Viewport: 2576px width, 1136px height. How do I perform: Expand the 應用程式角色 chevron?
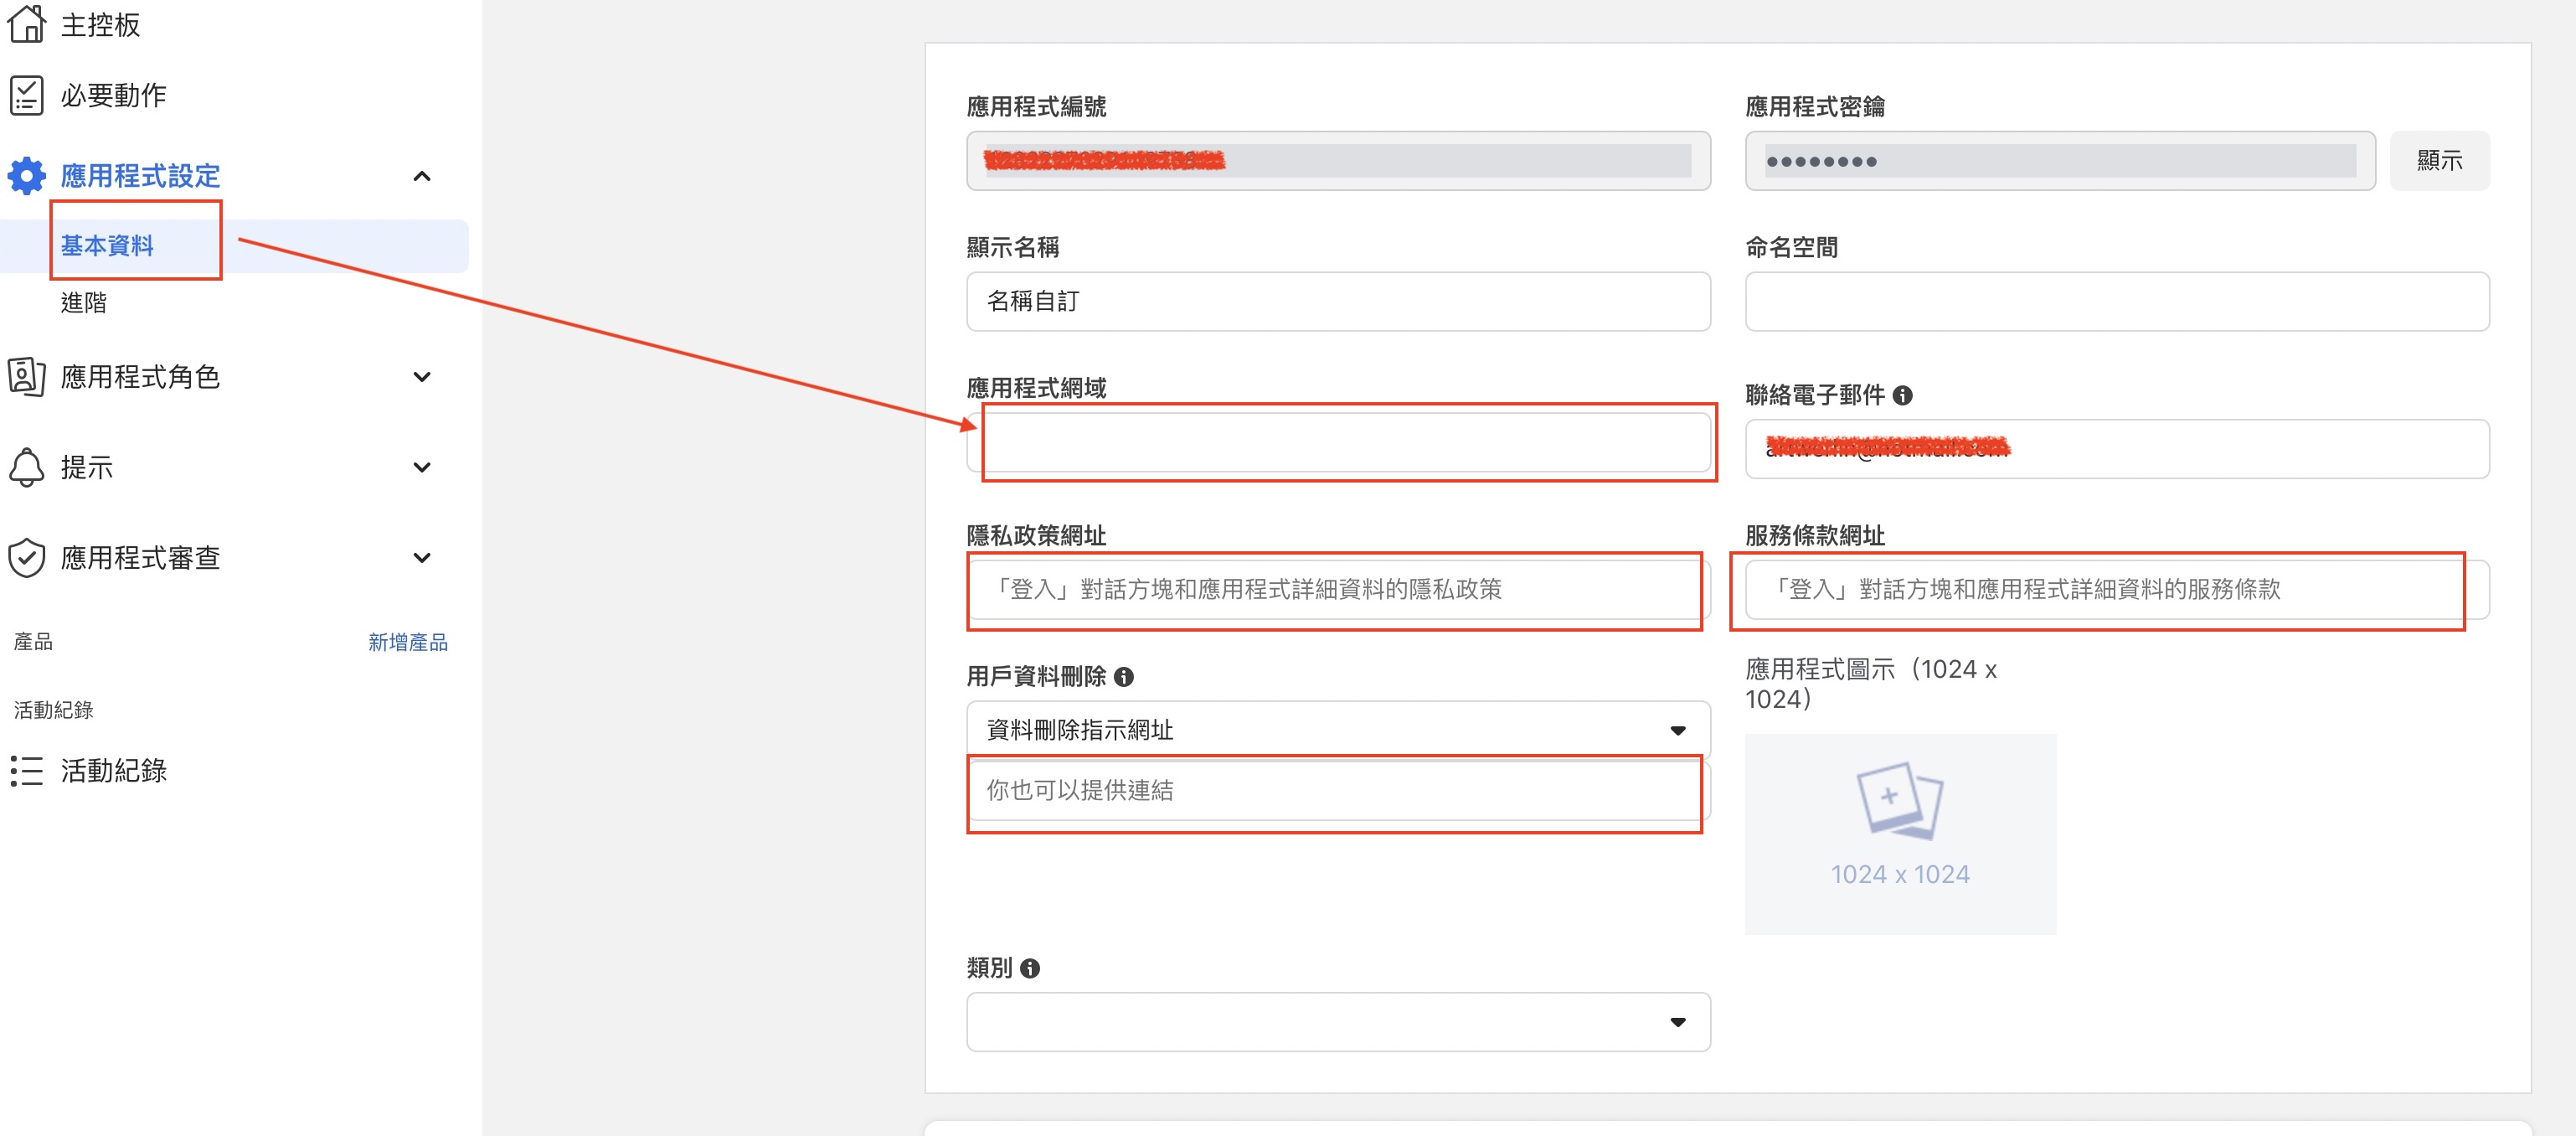[422, 377]
